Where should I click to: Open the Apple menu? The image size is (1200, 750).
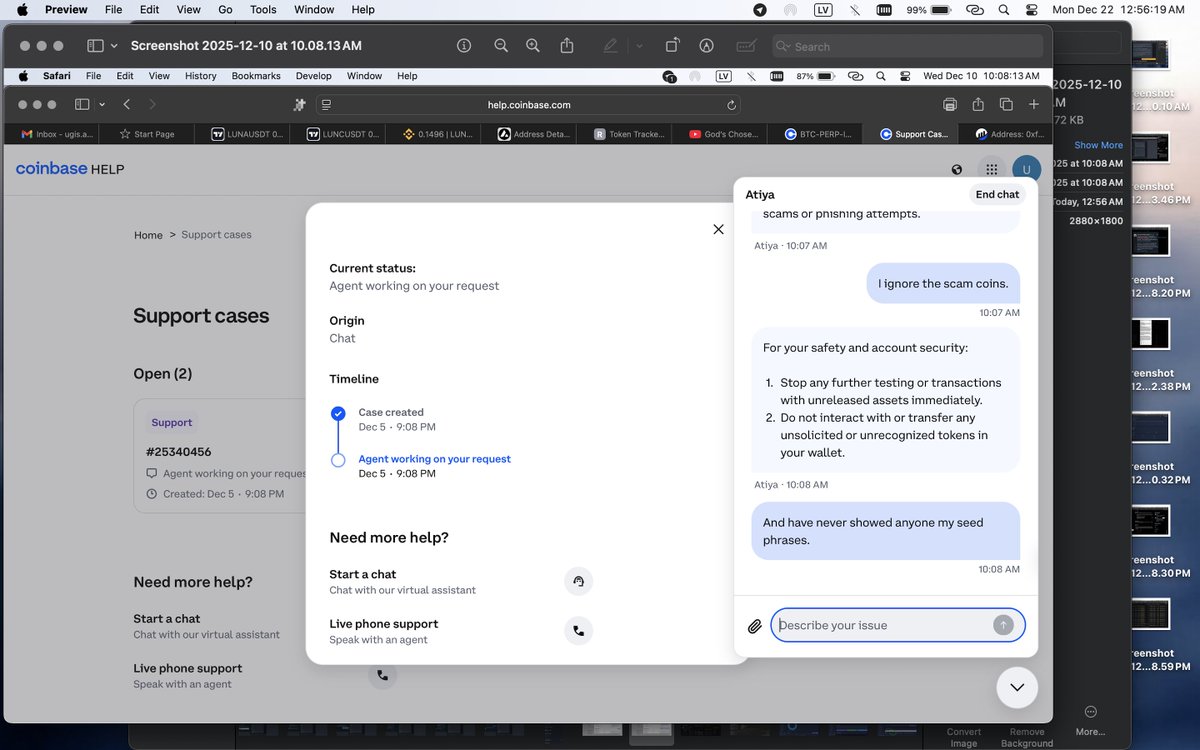[22, 10]
